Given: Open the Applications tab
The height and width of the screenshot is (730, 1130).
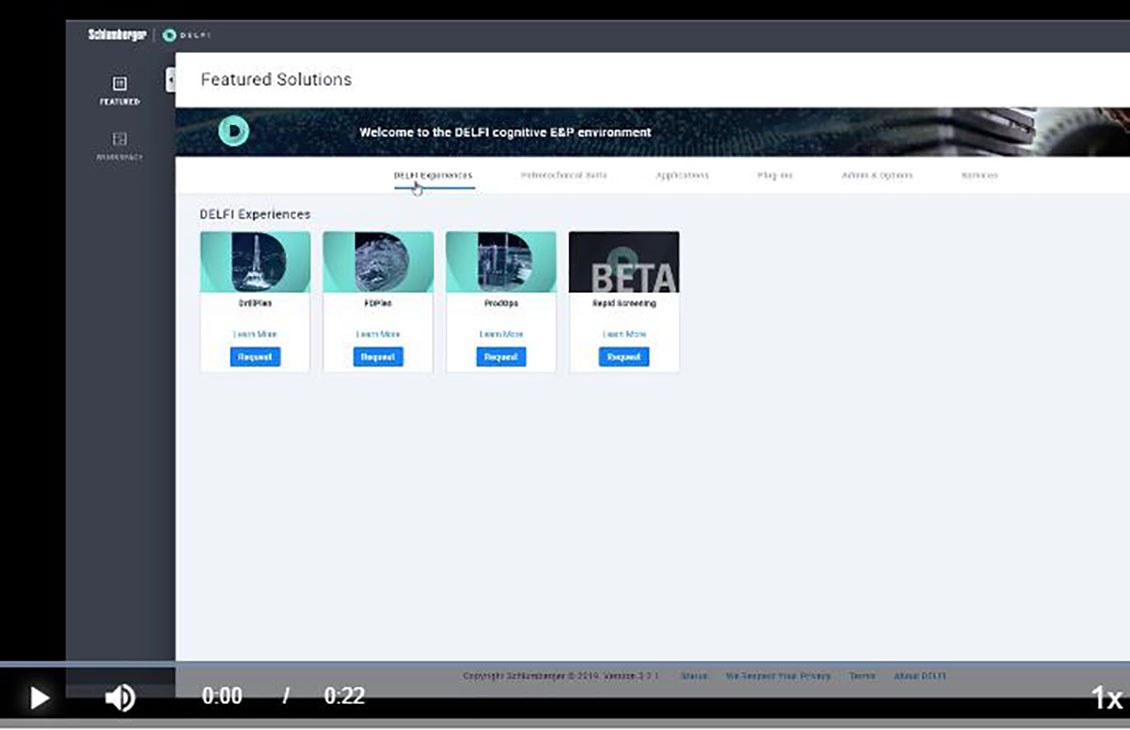Looking at the screenshot, I should coord(682,175).
